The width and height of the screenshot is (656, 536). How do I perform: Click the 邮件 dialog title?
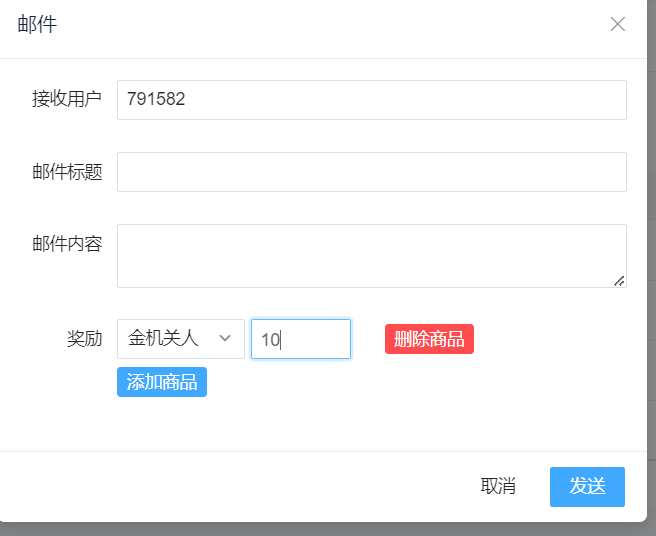(37, 25)
